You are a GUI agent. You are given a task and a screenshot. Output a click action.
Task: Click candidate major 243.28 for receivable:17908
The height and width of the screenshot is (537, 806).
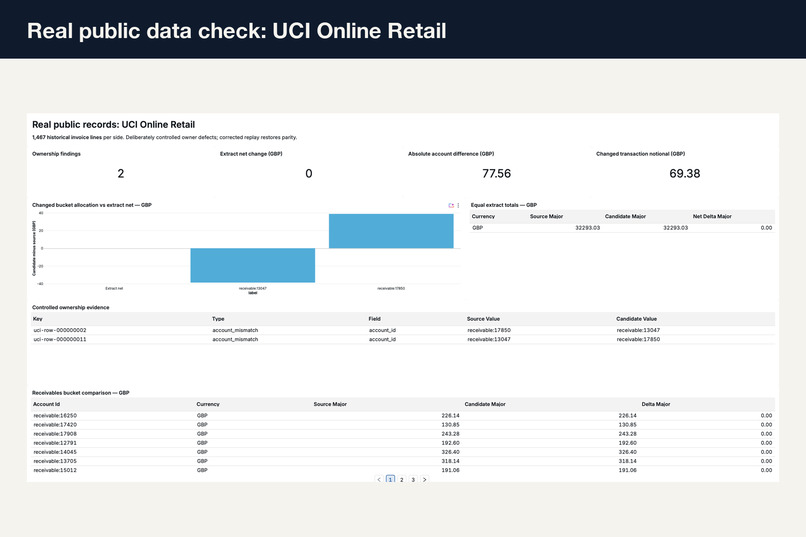[x=628, y=434]
